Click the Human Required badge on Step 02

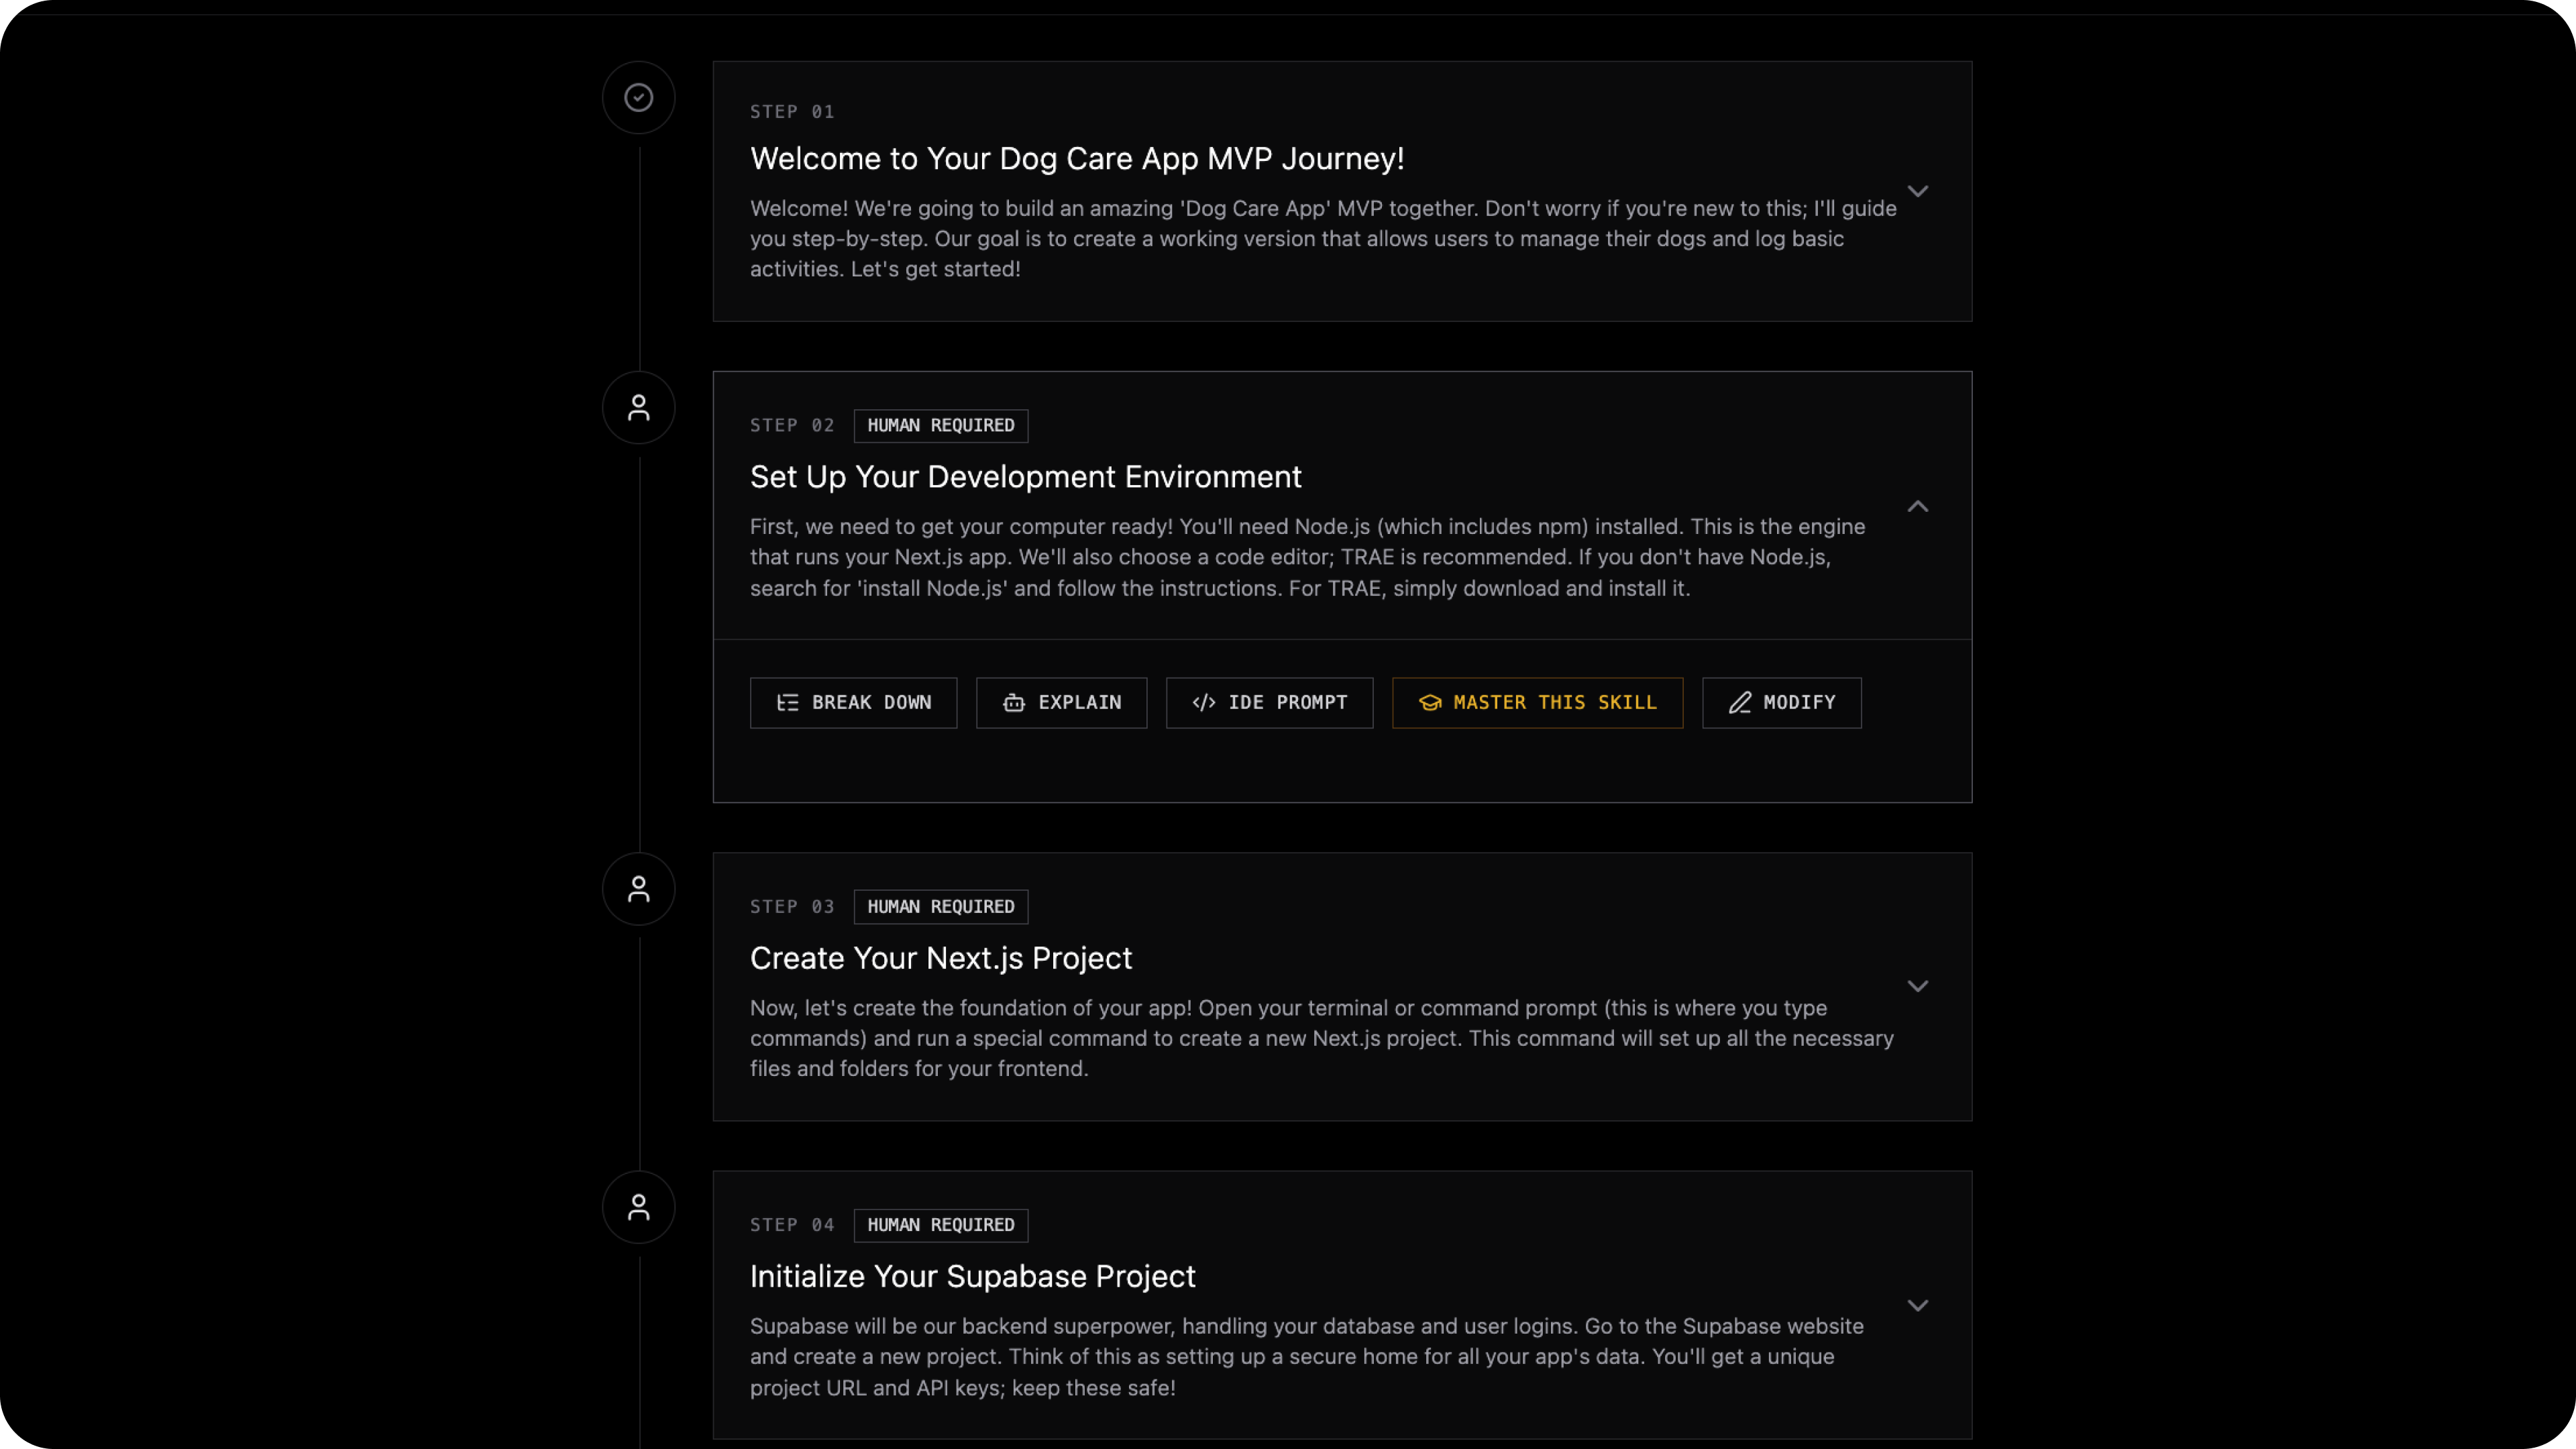(940, 425)
